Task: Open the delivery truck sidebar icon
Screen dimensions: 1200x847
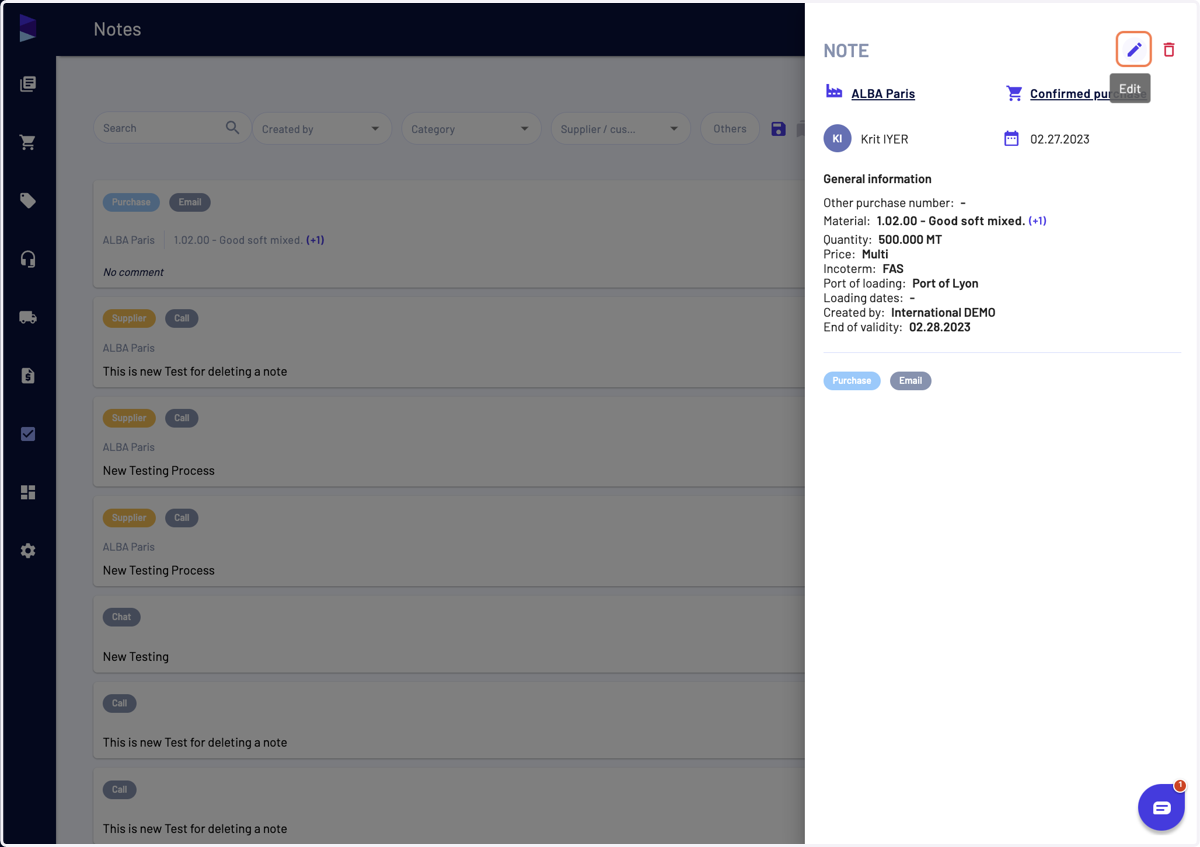Action: coord(28,317)
